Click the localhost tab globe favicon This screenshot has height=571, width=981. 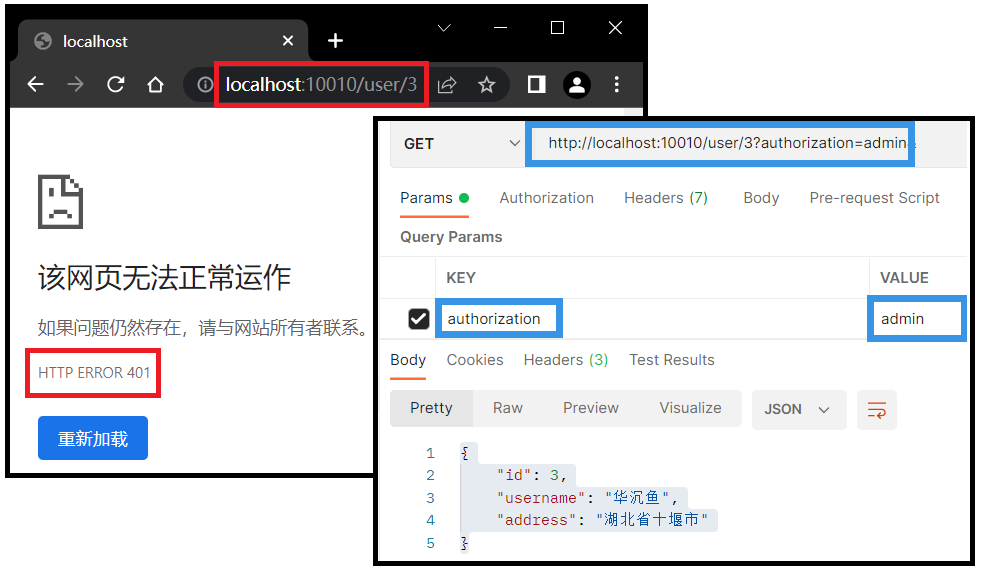pyautogui.click(x=43, y=41)
